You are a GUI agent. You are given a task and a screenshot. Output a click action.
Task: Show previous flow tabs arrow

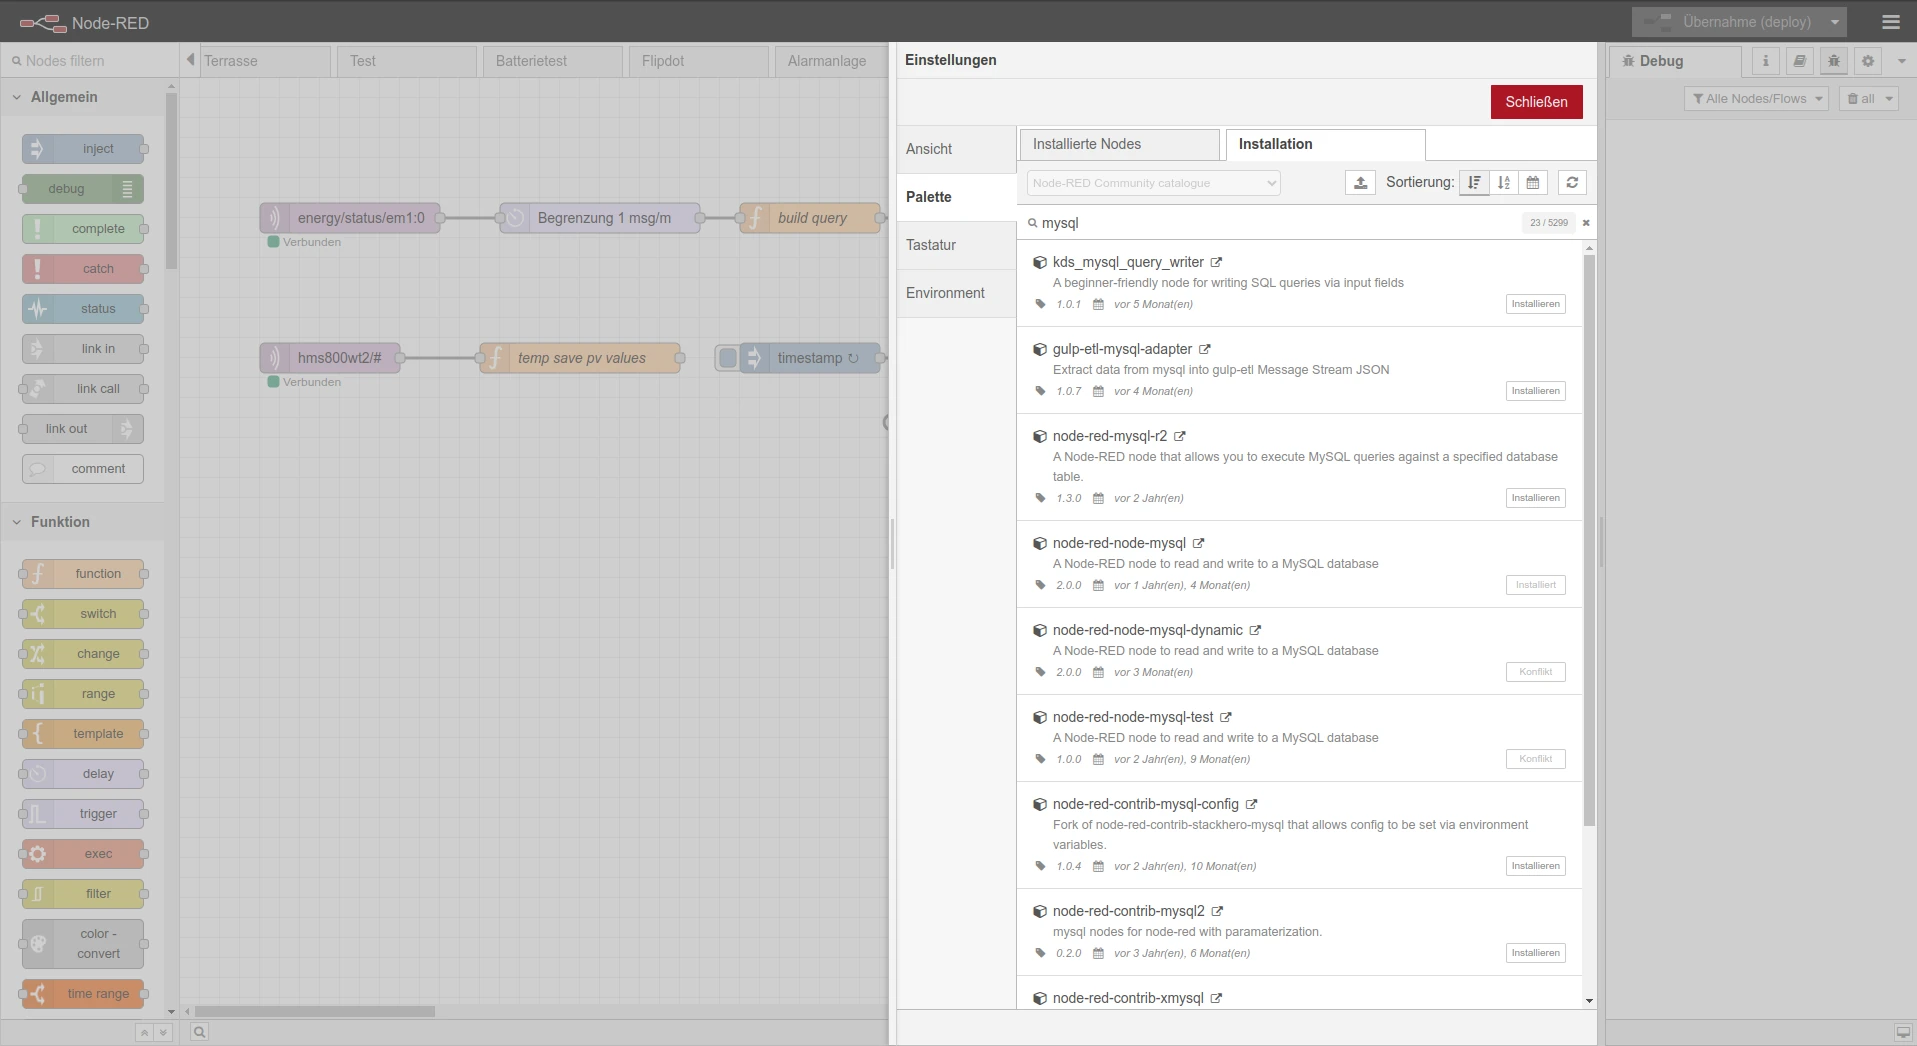pos(190,60)
